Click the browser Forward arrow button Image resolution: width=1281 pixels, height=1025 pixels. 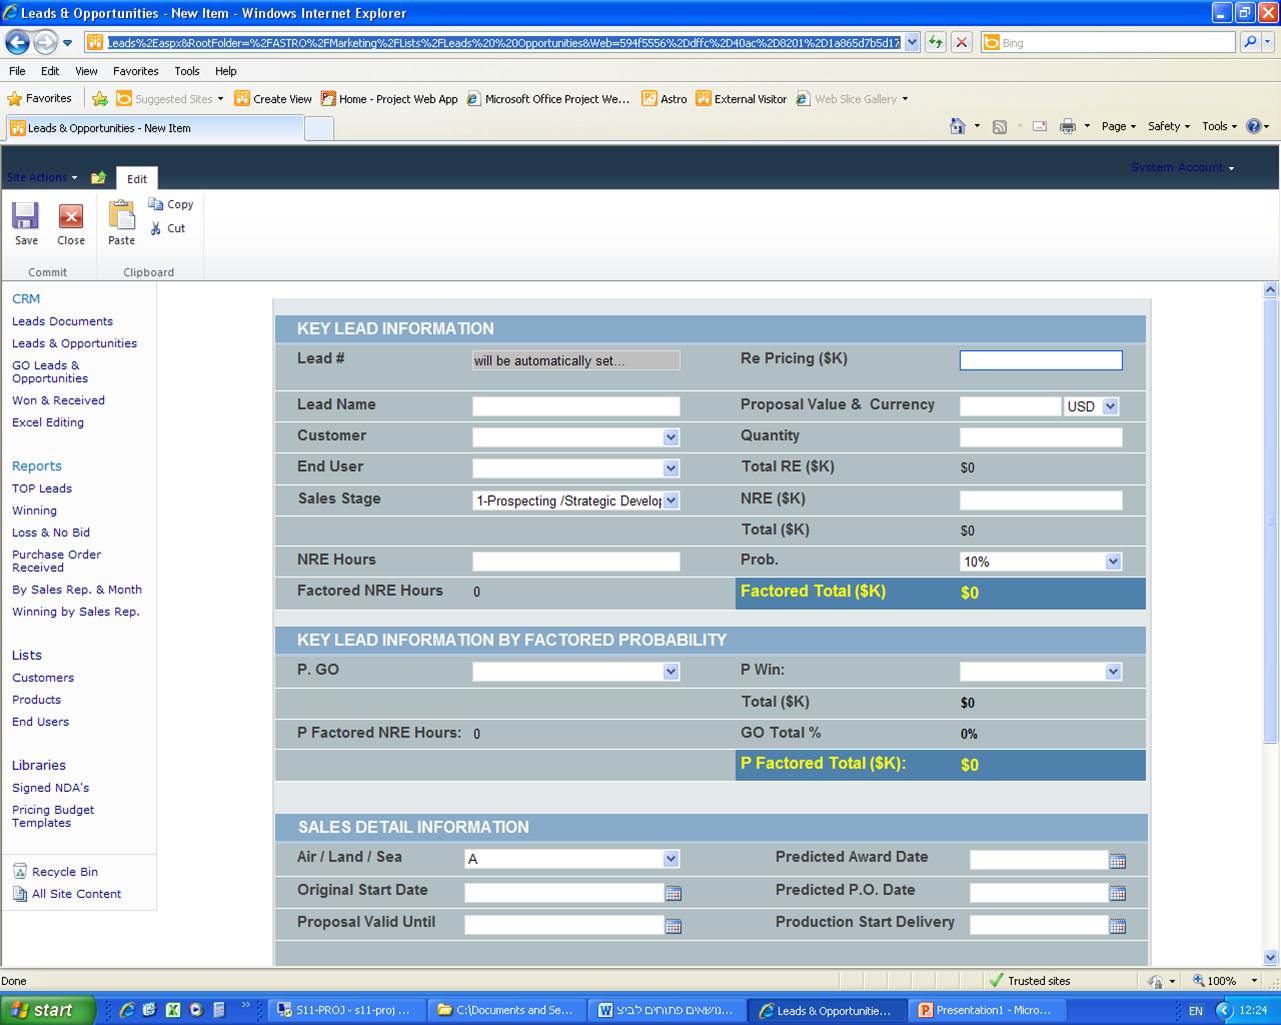(45, 42)
